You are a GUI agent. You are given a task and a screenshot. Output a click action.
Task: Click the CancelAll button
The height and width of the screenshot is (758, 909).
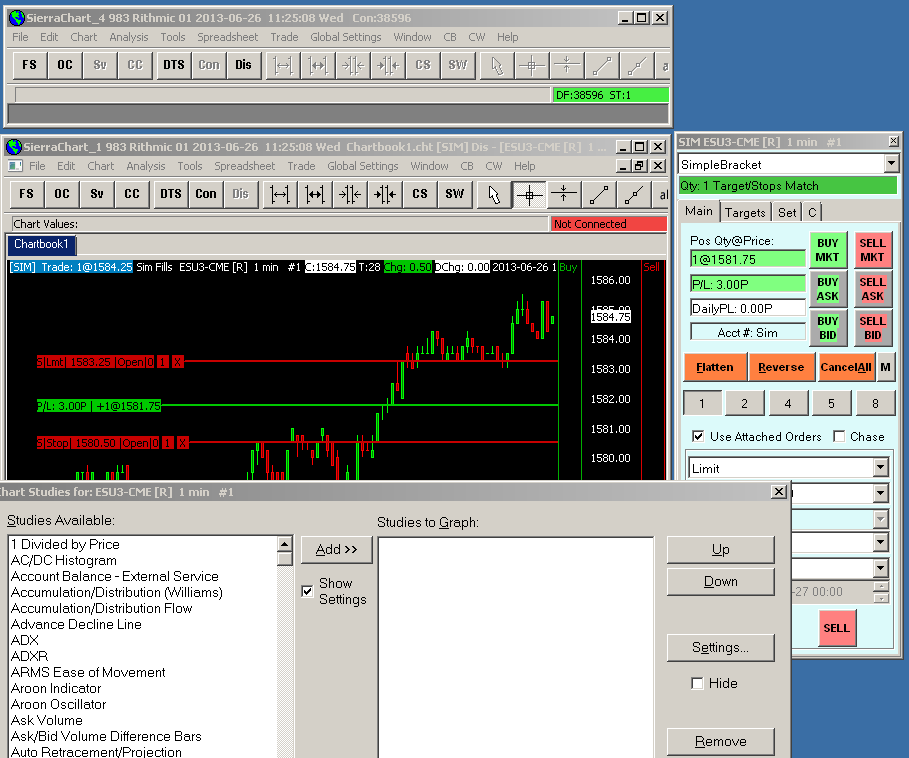846,367
